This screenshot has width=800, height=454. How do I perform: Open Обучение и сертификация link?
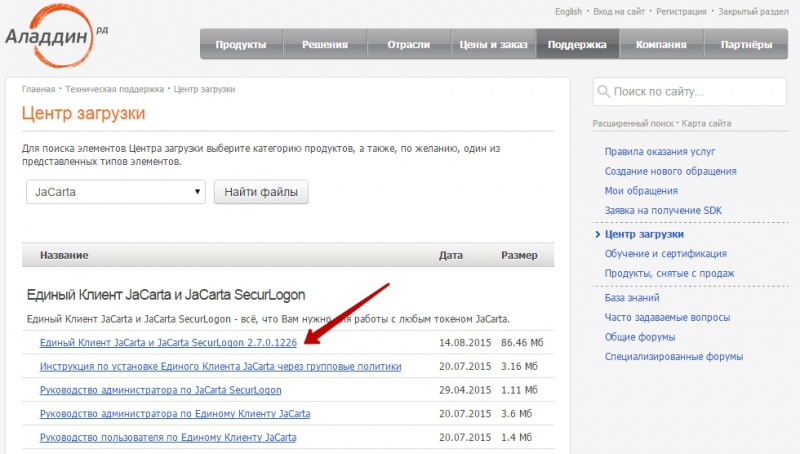tap(666, 254)
